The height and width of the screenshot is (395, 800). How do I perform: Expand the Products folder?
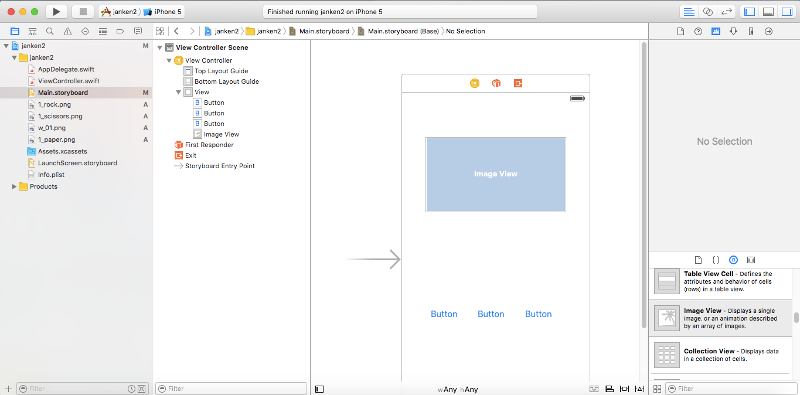point(14,186)
